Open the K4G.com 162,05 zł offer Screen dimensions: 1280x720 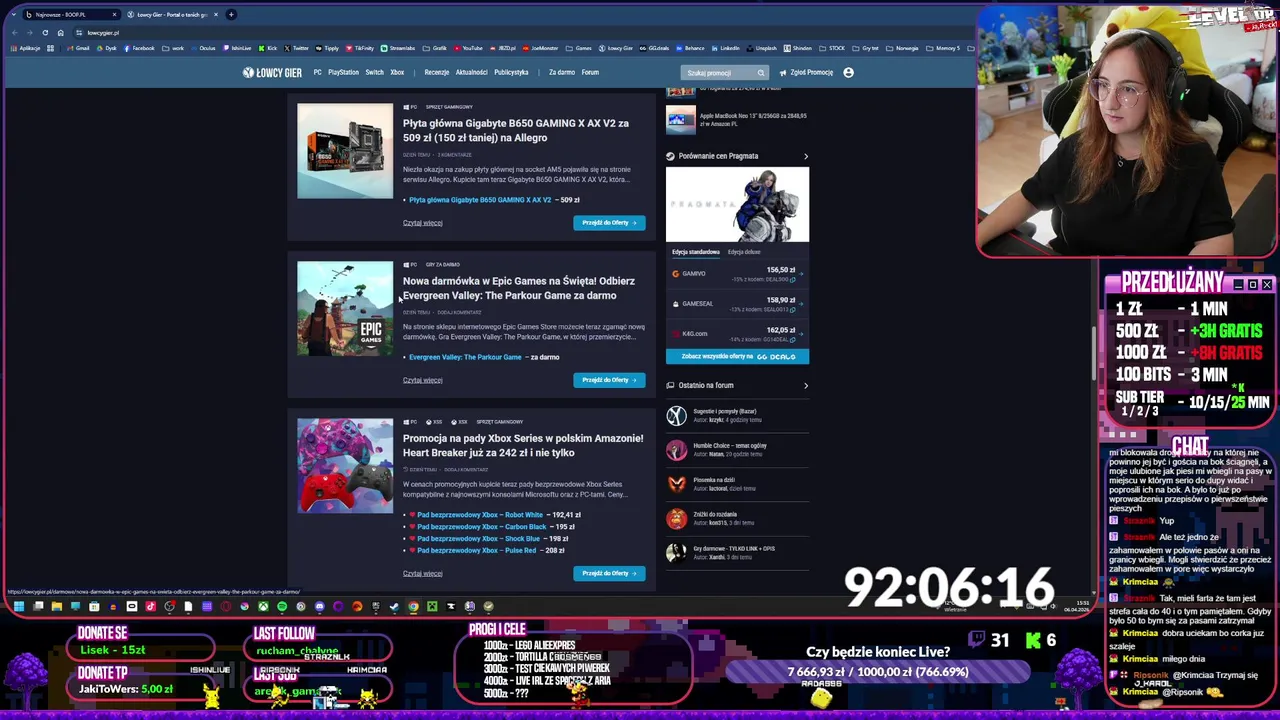coord(737,334)
